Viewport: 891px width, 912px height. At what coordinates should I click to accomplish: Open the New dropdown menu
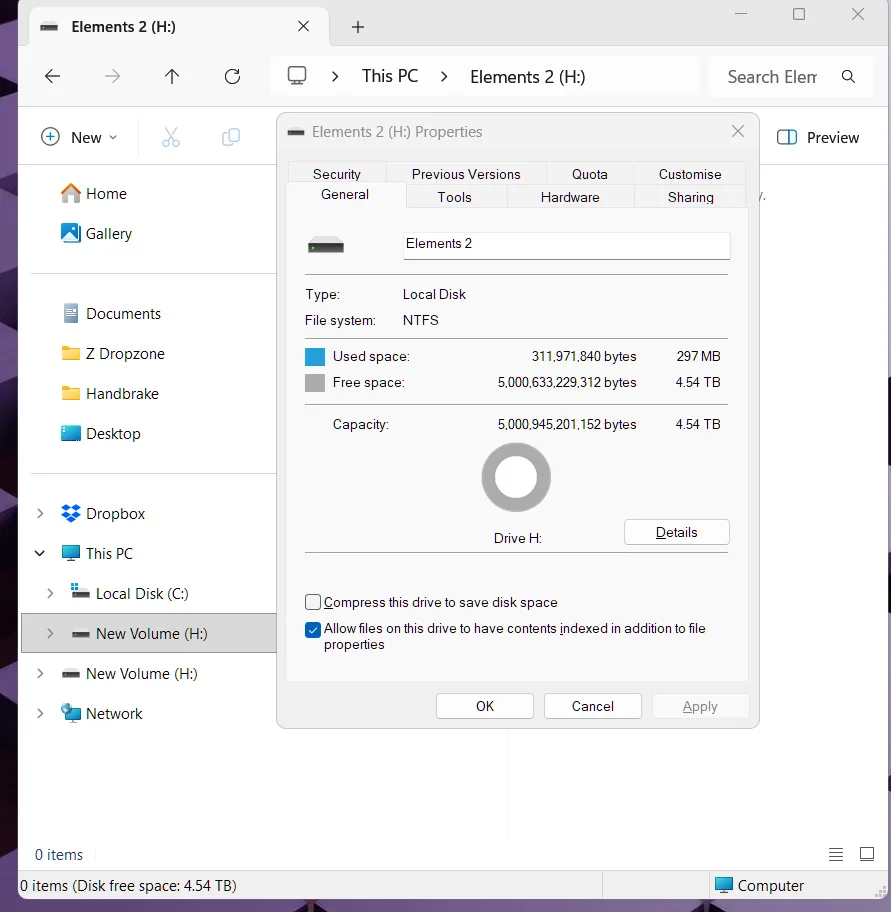[79, 137]
